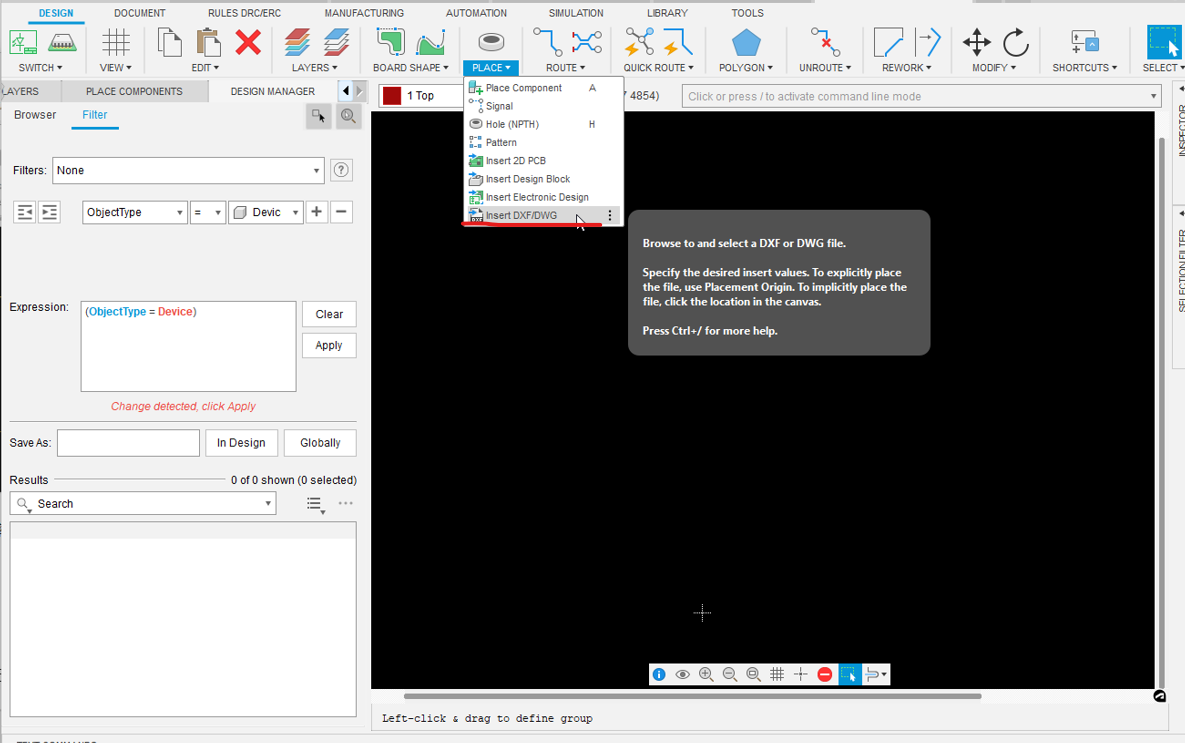Open the RULES DRC/ERC tab
The height and width of the screenshot is (743, 1185).
click(244, 13)
